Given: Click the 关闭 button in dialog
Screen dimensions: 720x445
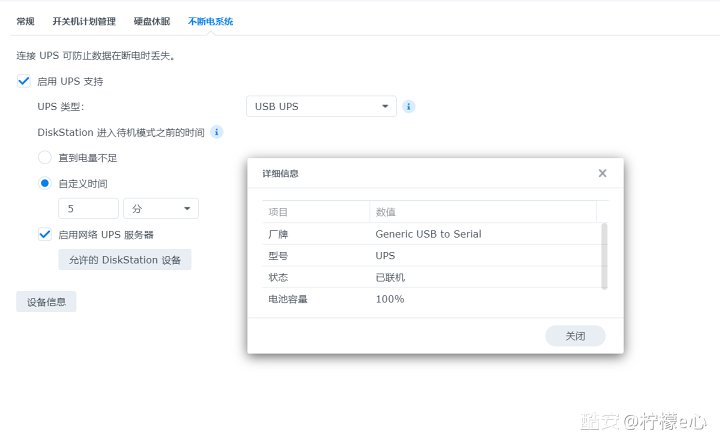Looking at the screenshot, I should pyautogui.click(x=575, y=336).
